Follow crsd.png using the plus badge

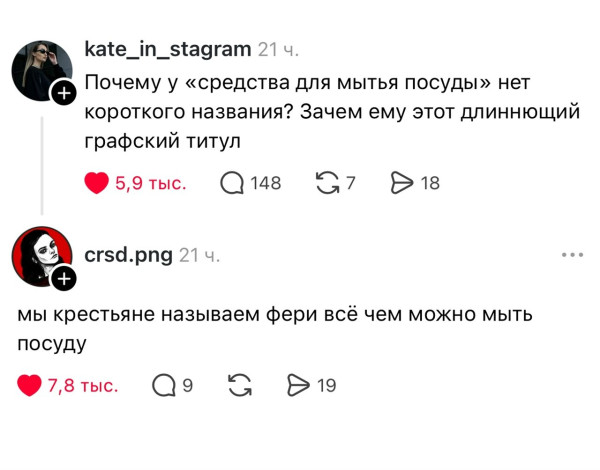[63, 277]
